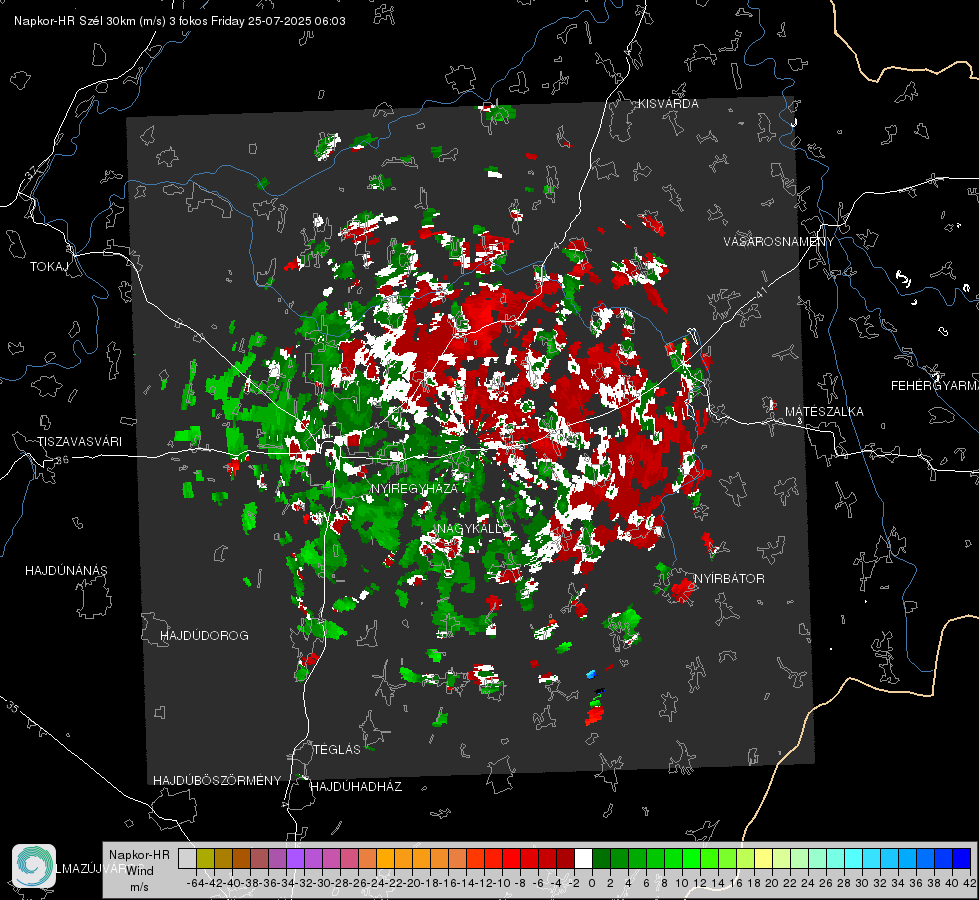Click the HAJDUDOROG town label

tap(204, 636)
